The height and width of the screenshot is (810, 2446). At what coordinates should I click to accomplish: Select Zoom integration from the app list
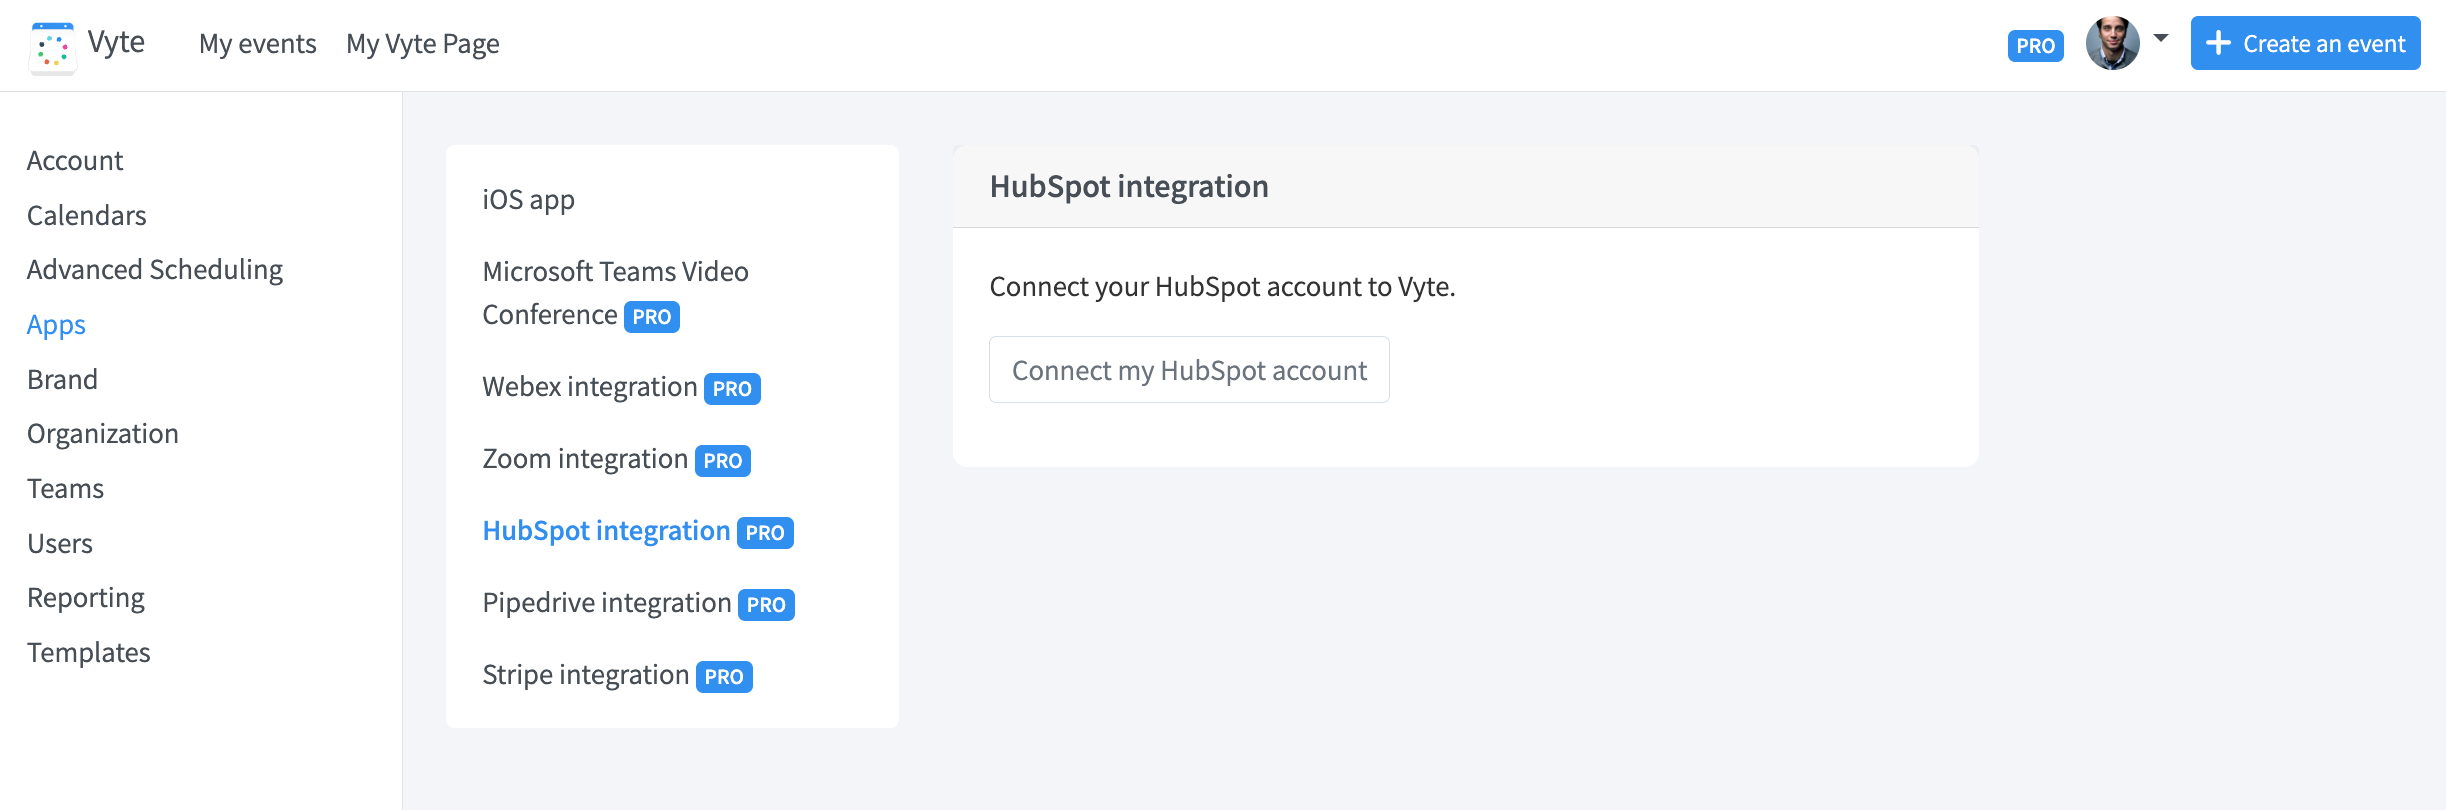click(x=585, y=458)
